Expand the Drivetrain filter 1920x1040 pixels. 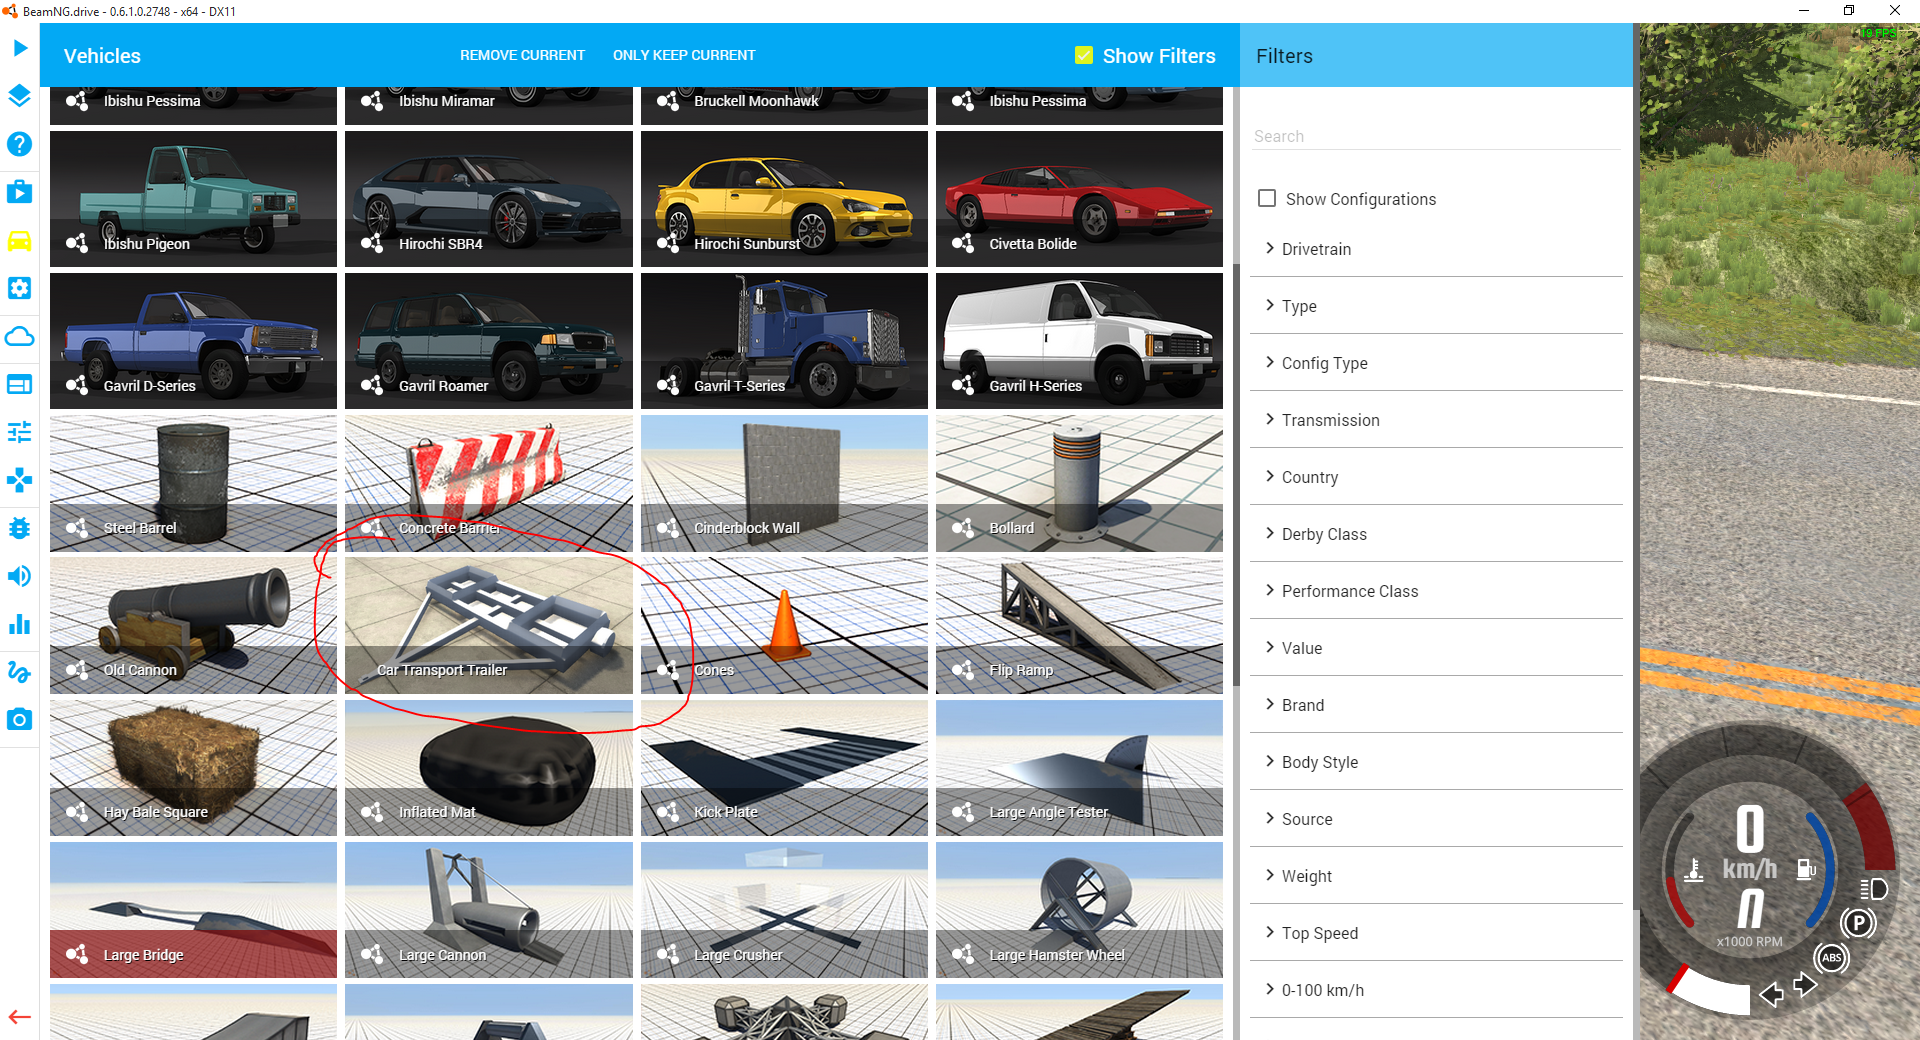pos(1436,249)
